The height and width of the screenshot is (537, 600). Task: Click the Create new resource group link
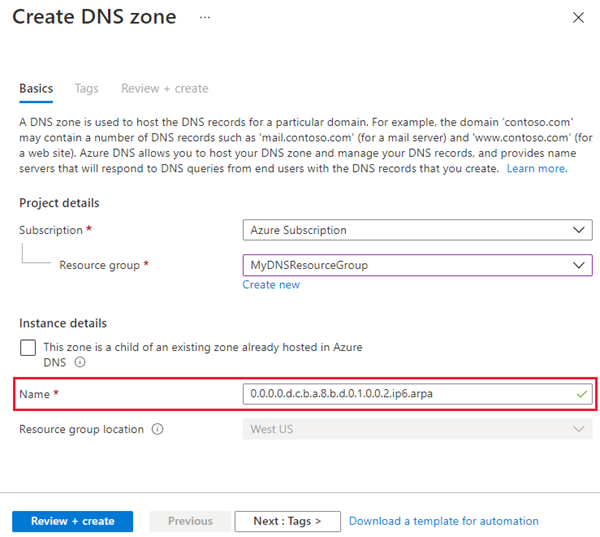pos(271,285)
